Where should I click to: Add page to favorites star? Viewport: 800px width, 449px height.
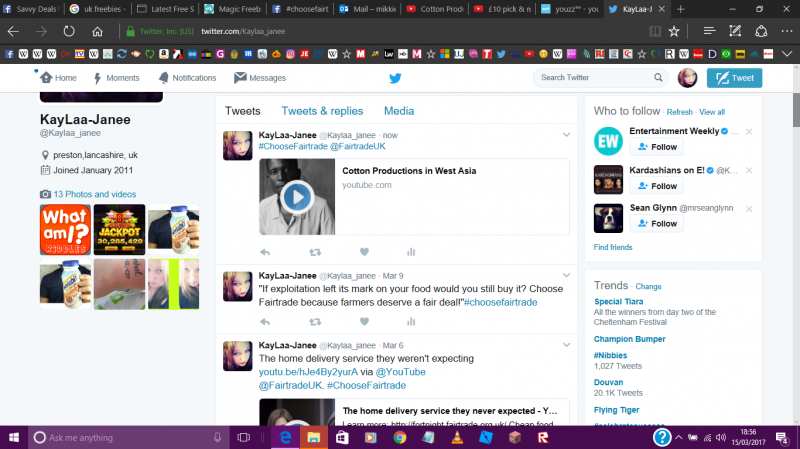pos(674,31)
